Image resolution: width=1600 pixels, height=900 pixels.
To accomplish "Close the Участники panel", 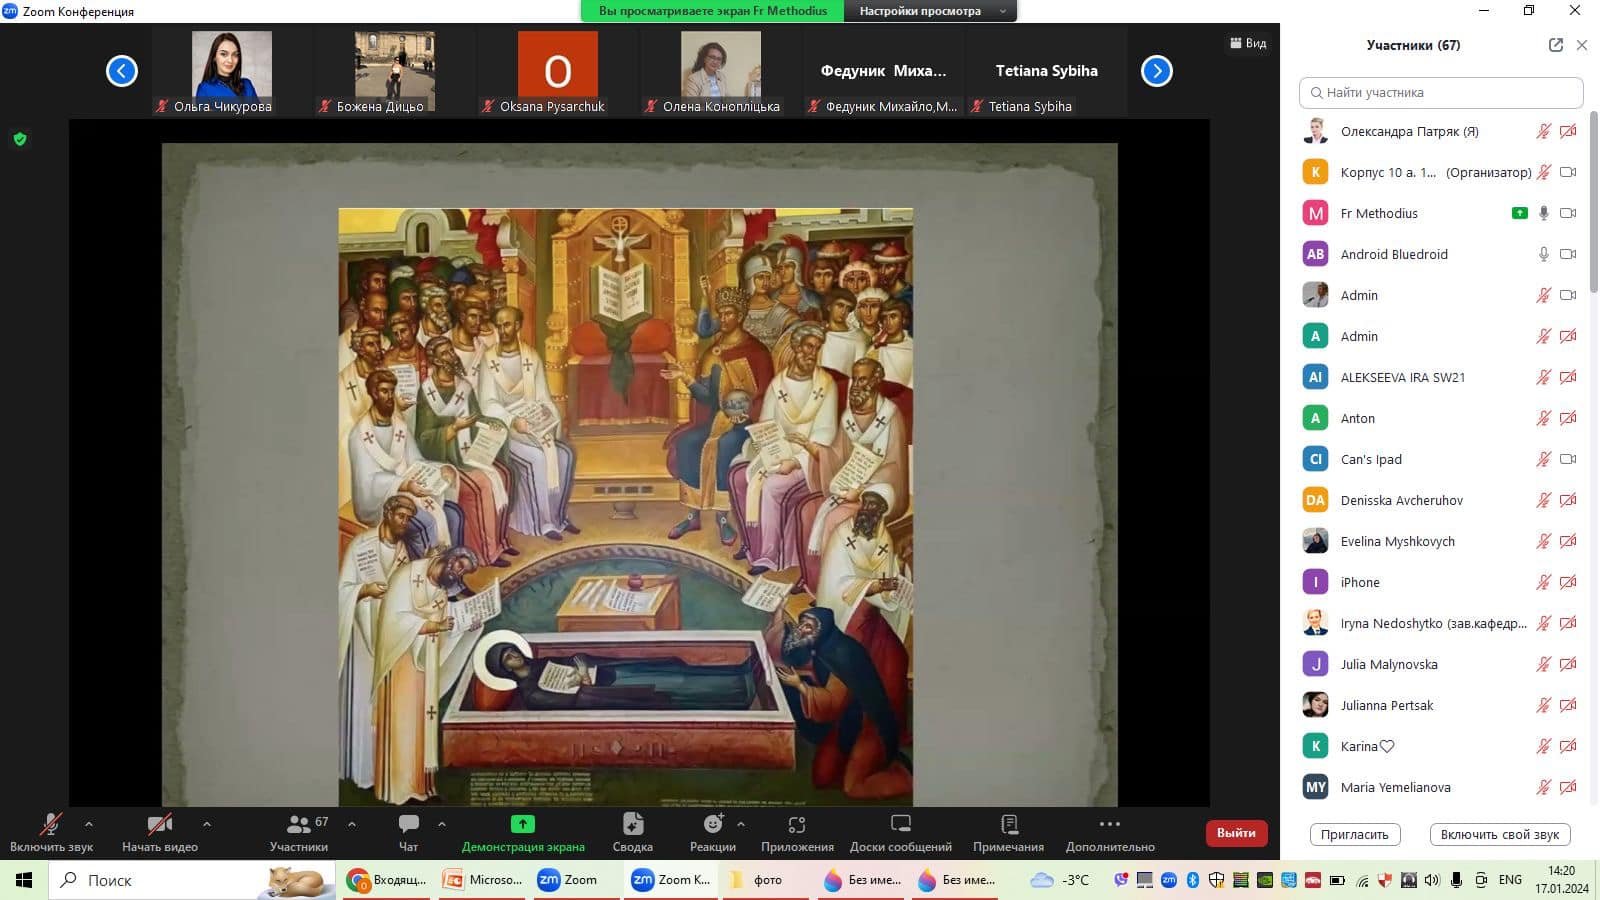I will [x=1582, y=45].
